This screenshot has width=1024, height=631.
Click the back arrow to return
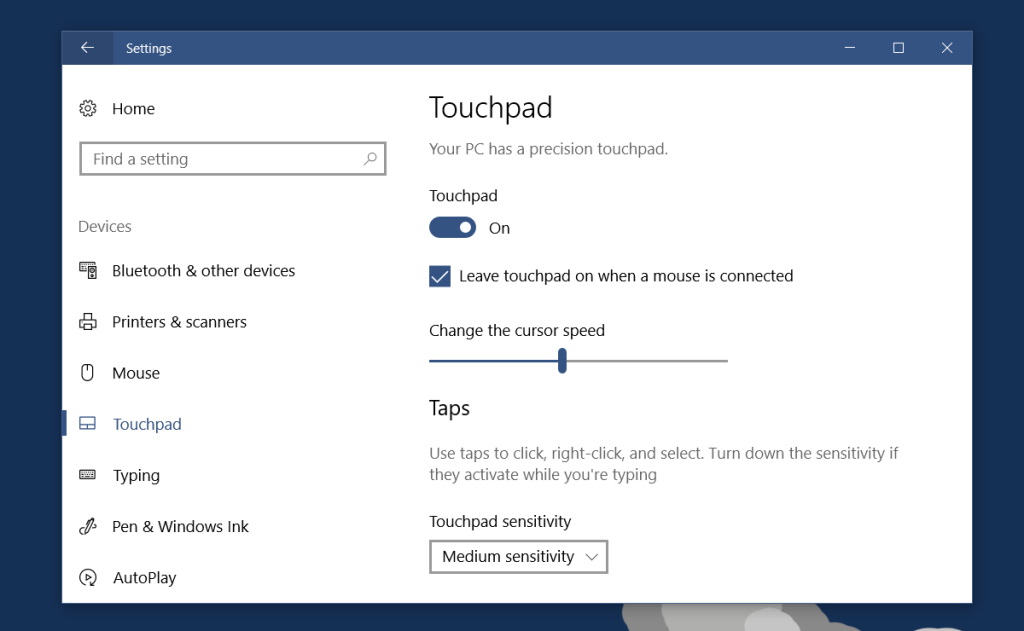coord(86,47)
